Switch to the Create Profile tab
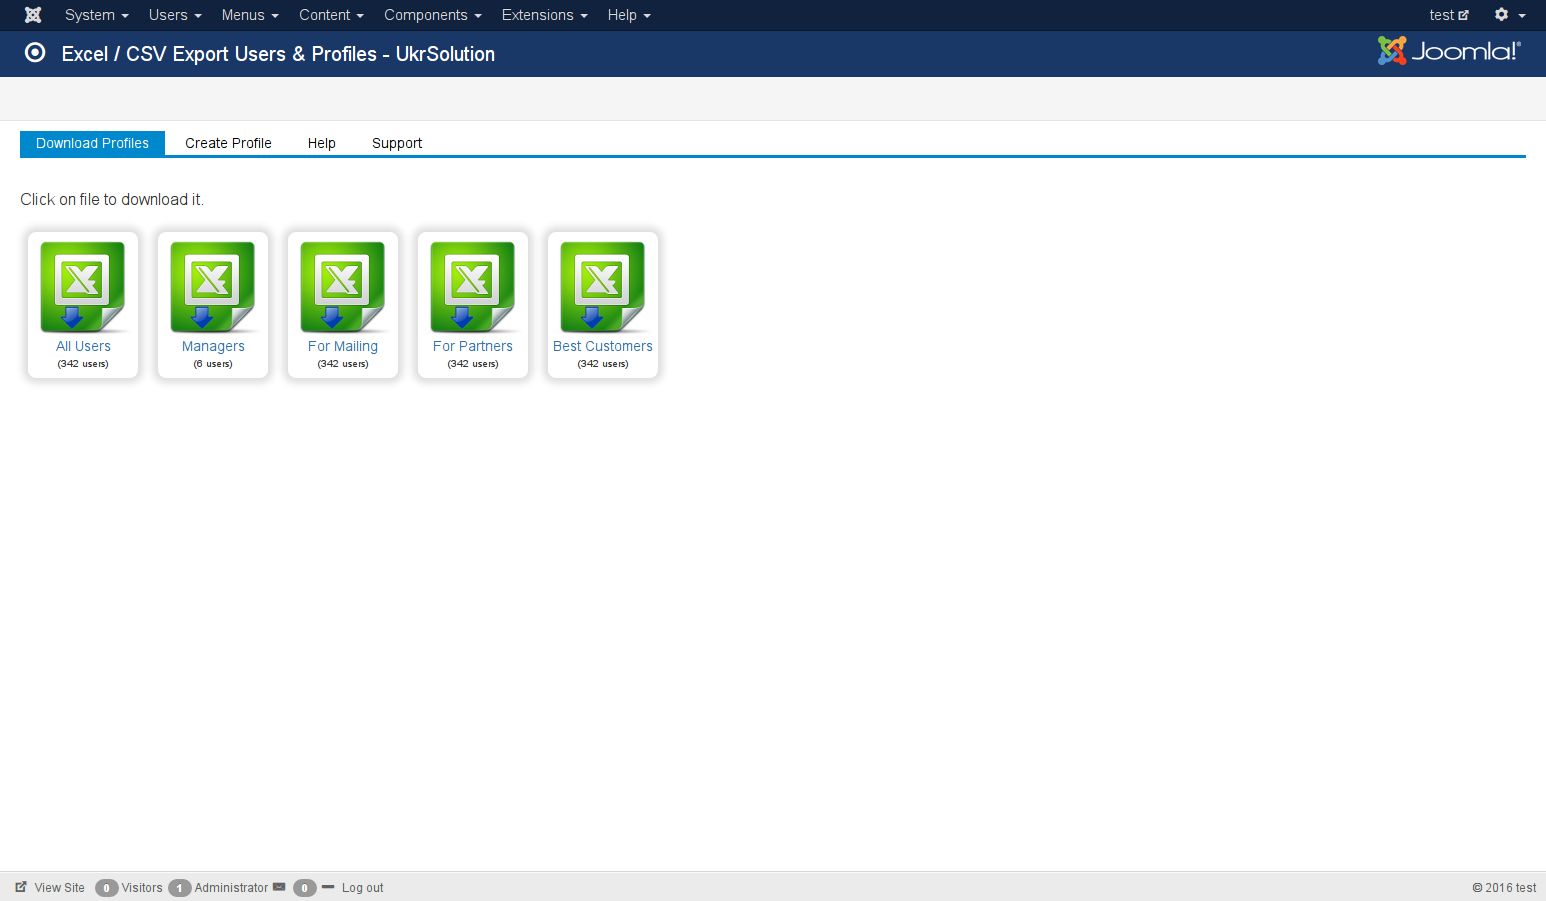1546x901 pixels. tap(228, 143)
